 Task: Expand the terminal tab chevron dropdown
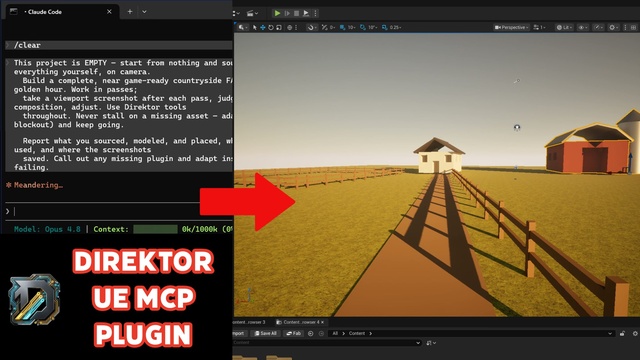click(x=144, y=12)
